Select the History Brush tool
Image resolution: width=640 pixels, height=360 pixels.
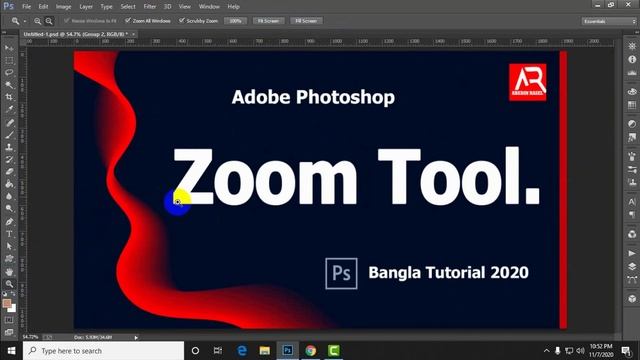tap(9, 159)
